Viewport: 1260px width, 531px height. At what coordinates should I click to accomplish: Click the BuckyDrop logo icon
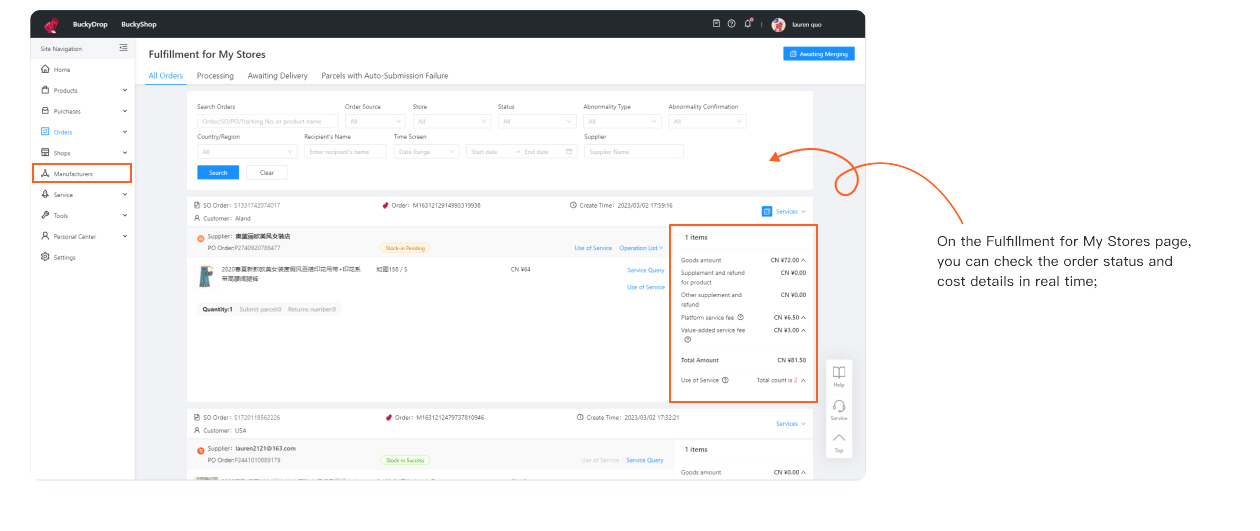pos(51,24)
